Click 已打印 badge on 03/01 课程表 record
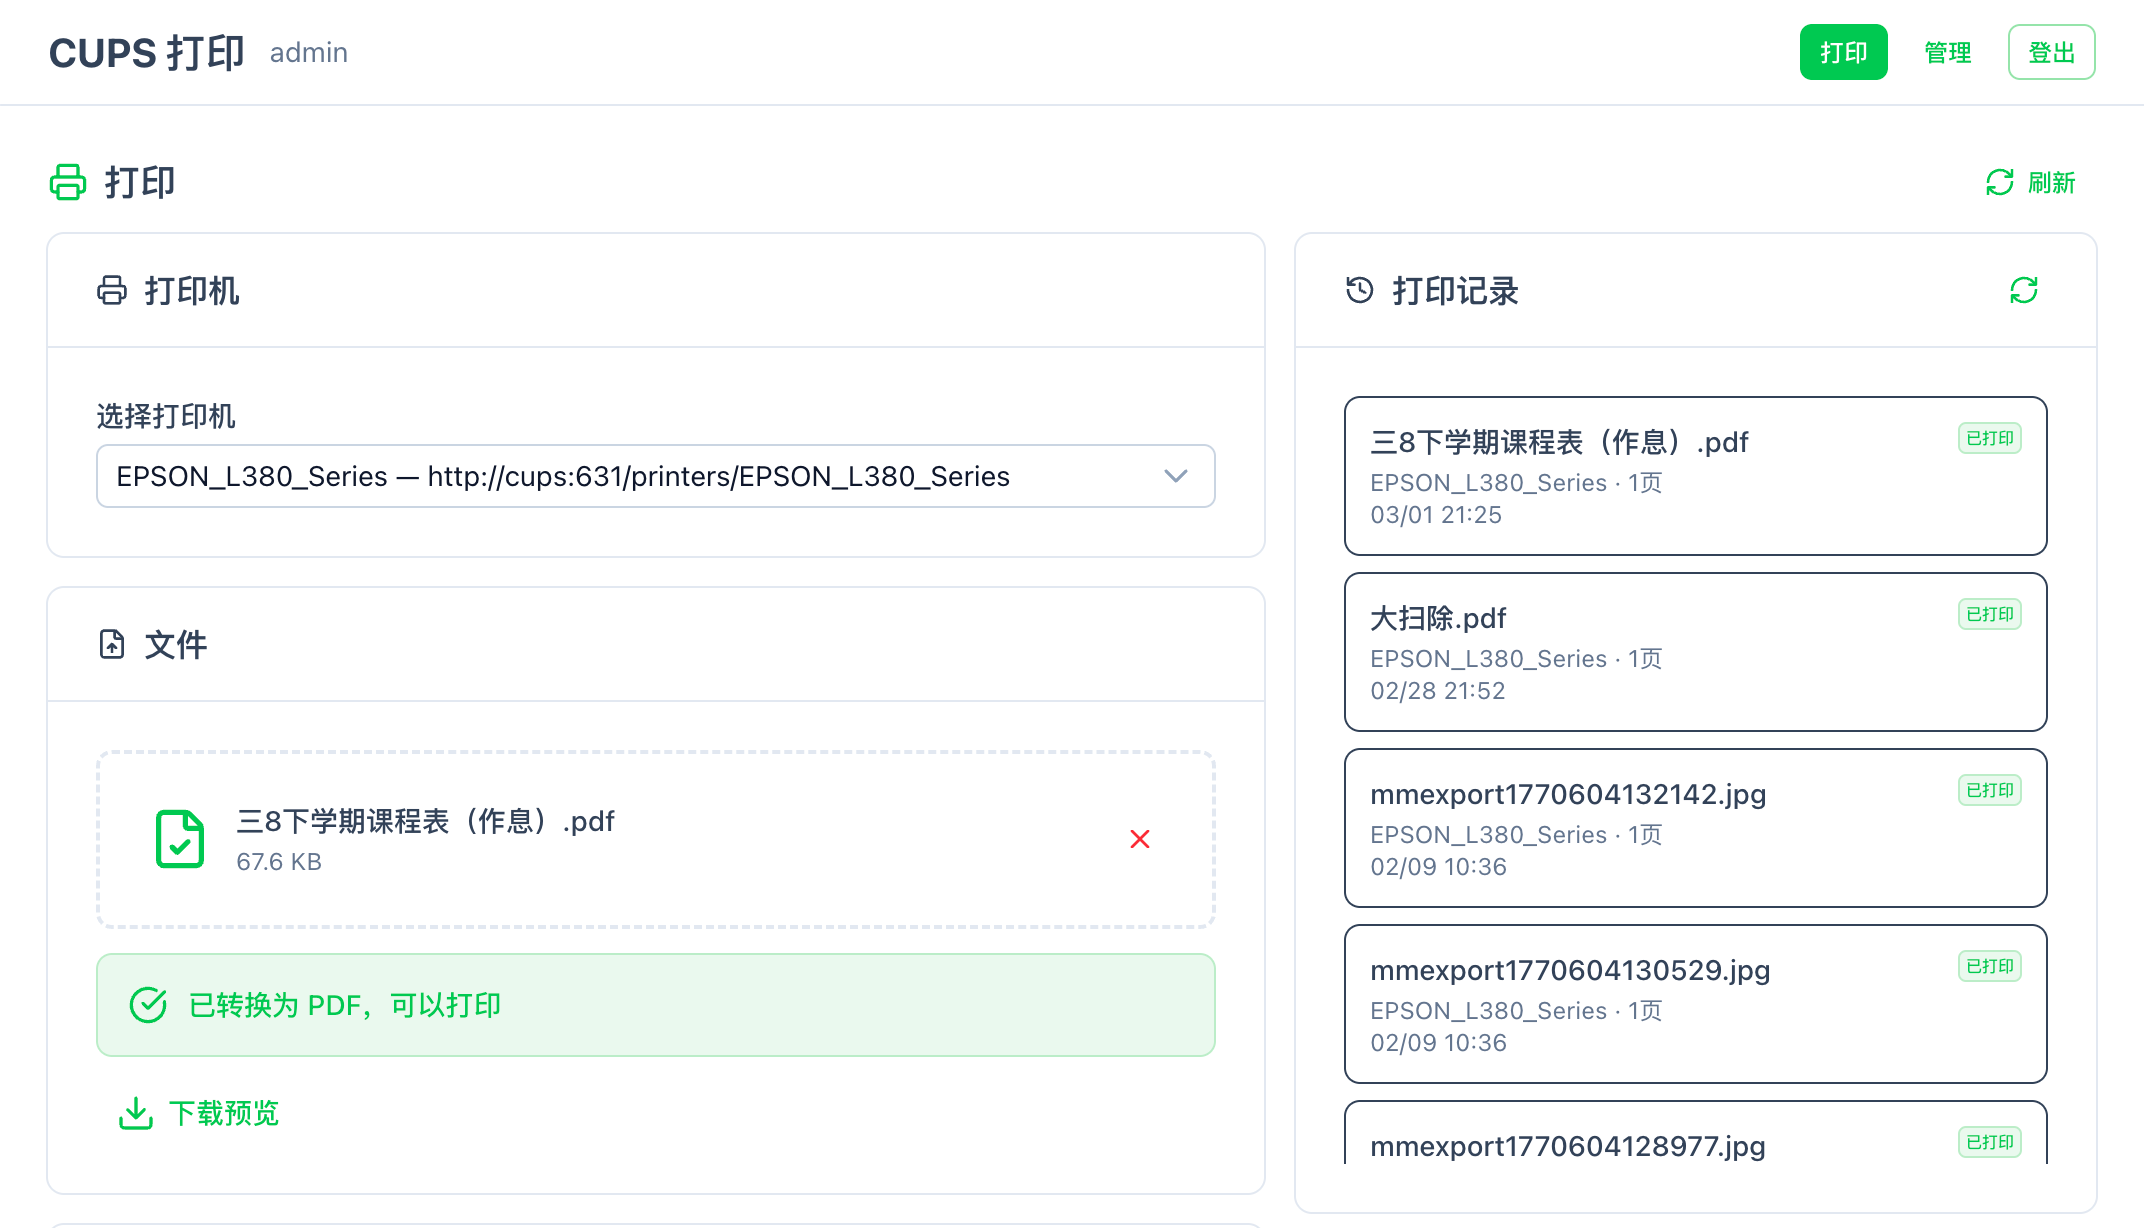Screen dimensions: 2144x1228 (1989, 438)
